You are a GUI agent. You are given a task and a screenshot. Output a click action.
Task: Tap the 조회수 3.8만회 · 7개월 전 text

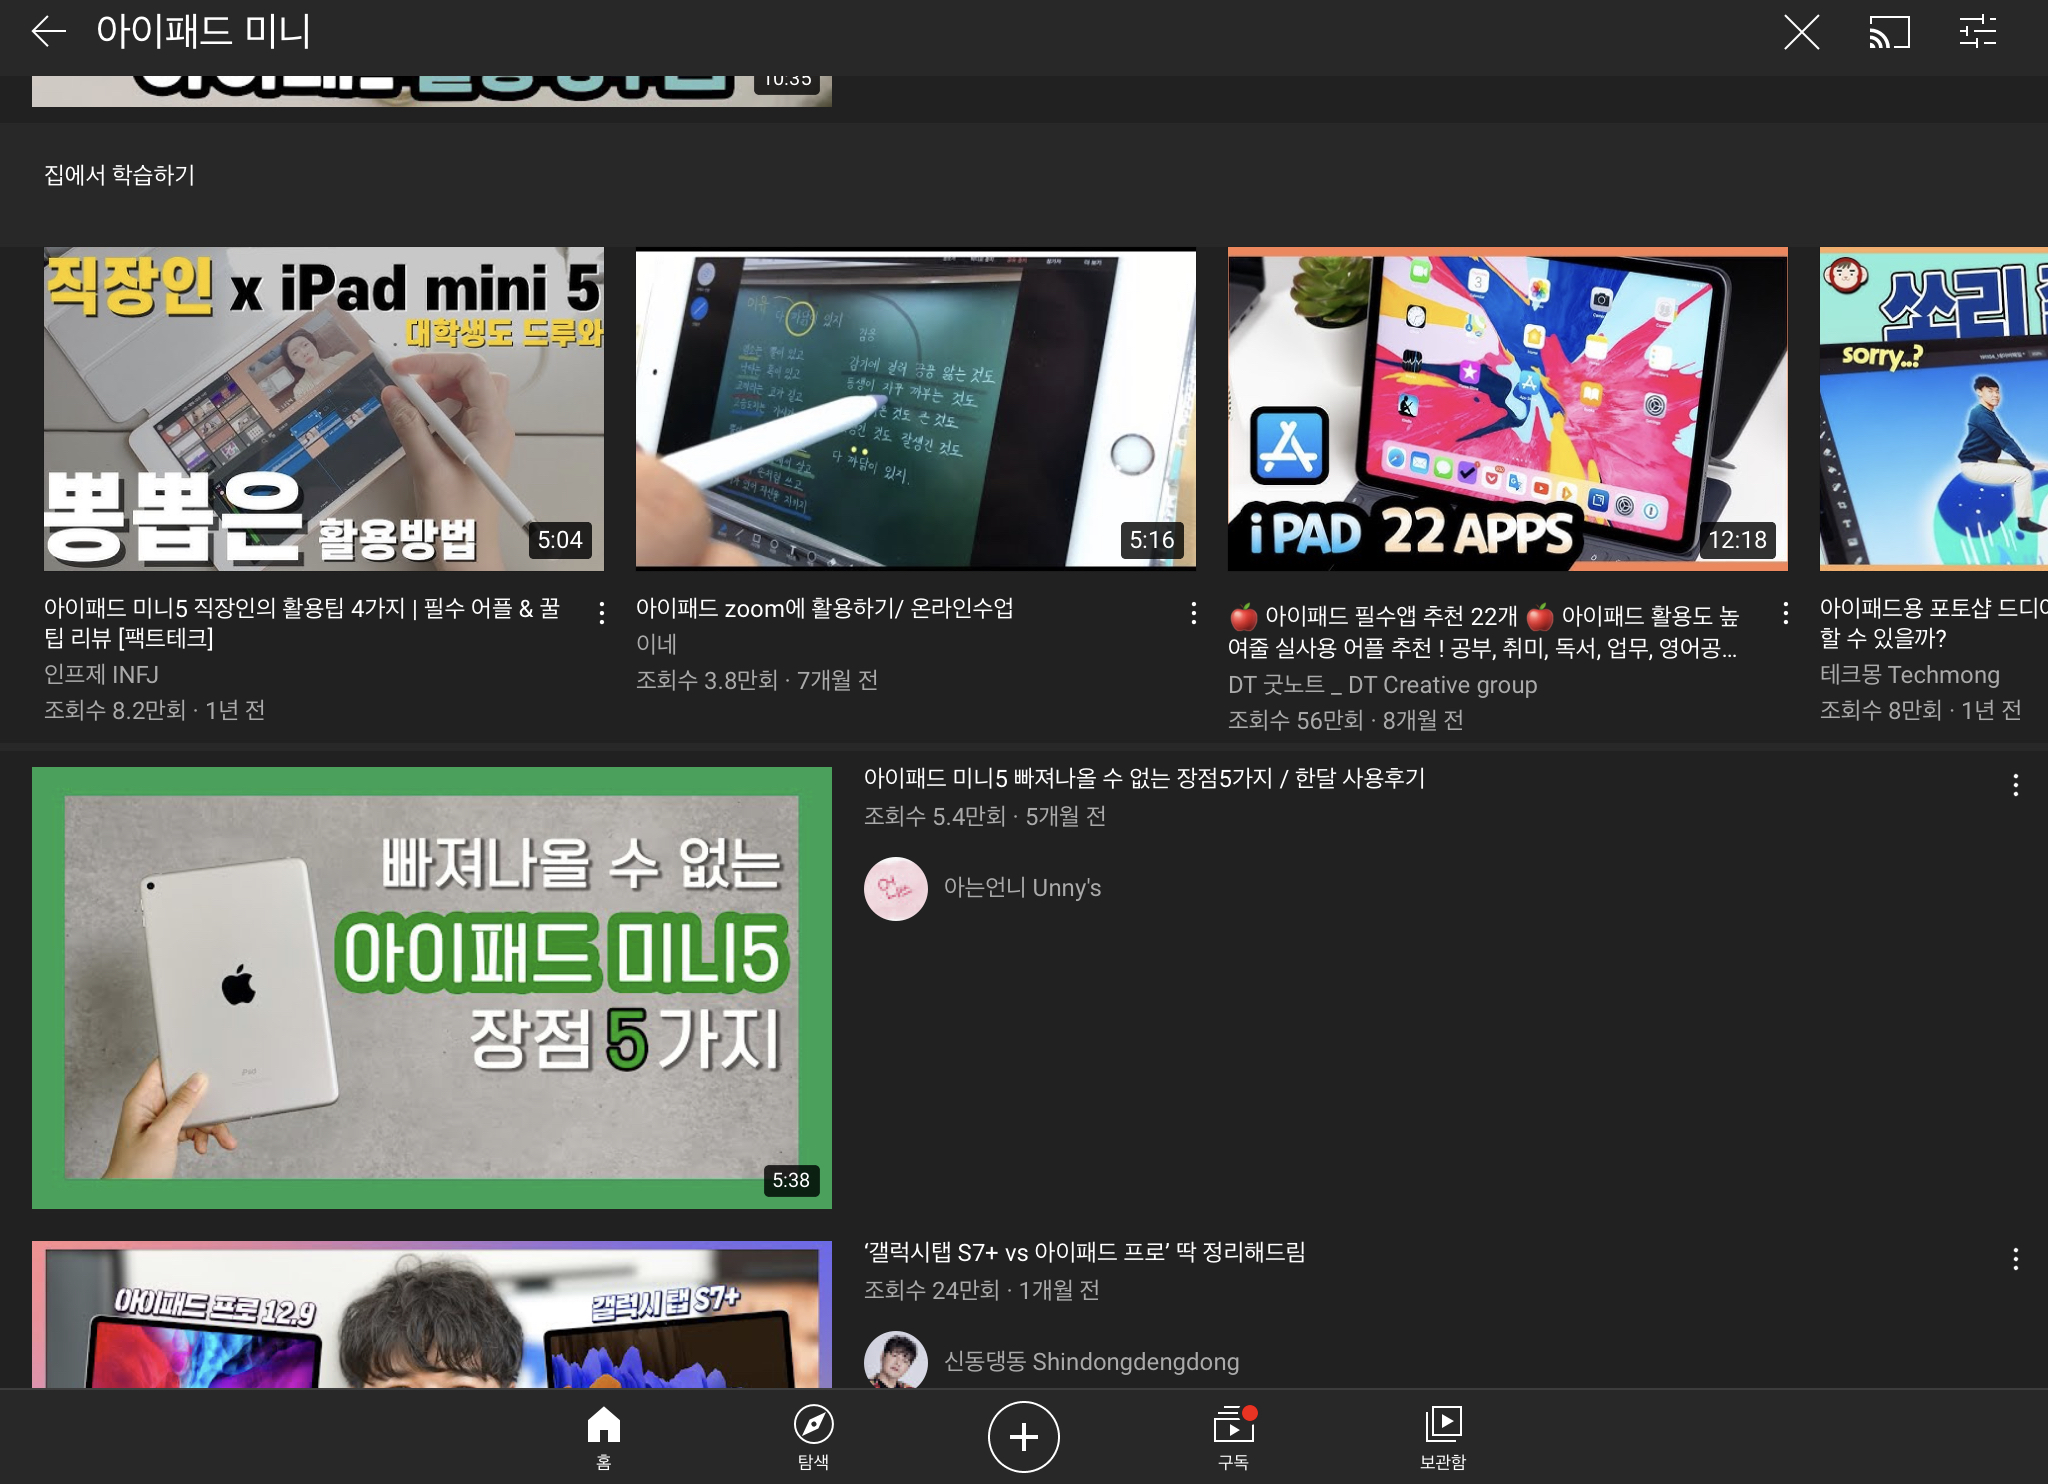coord(757,680)
